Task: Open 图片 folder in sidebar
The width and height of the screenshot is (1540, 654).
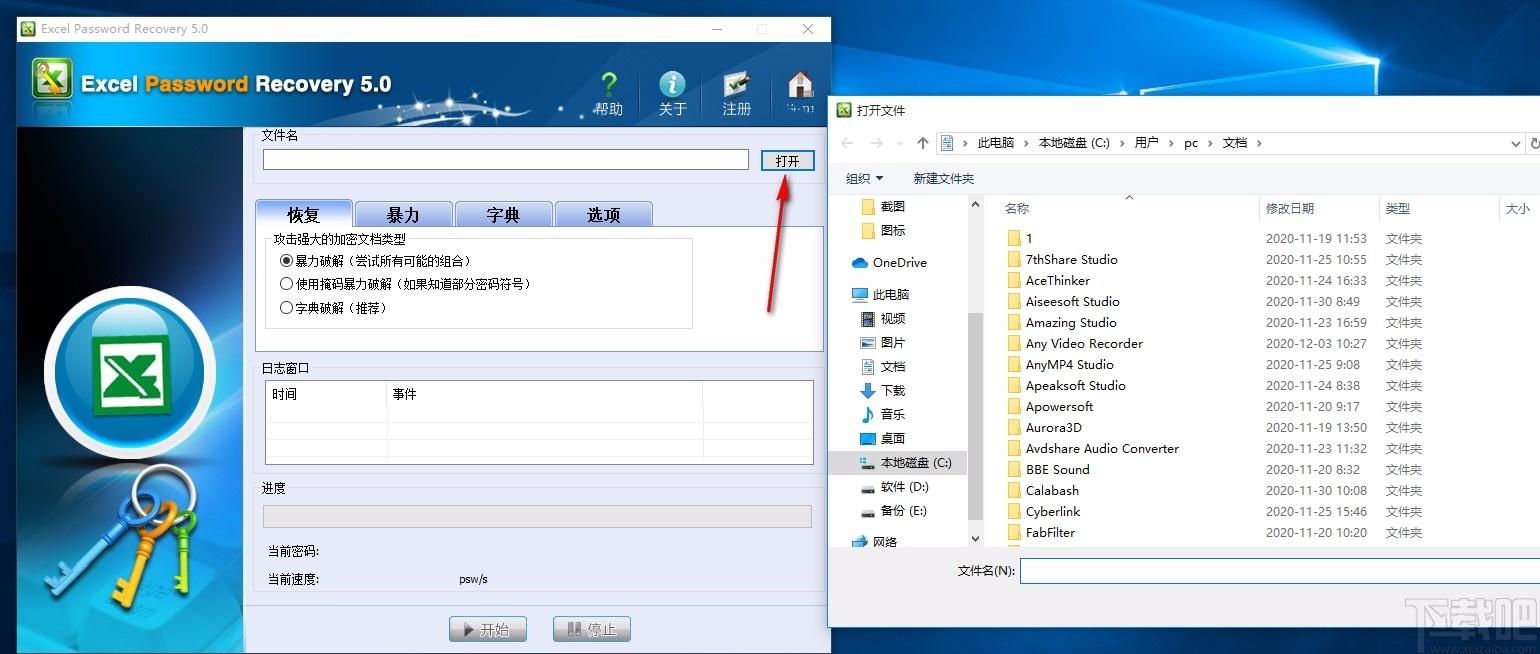Action: (x=883, y=343)
